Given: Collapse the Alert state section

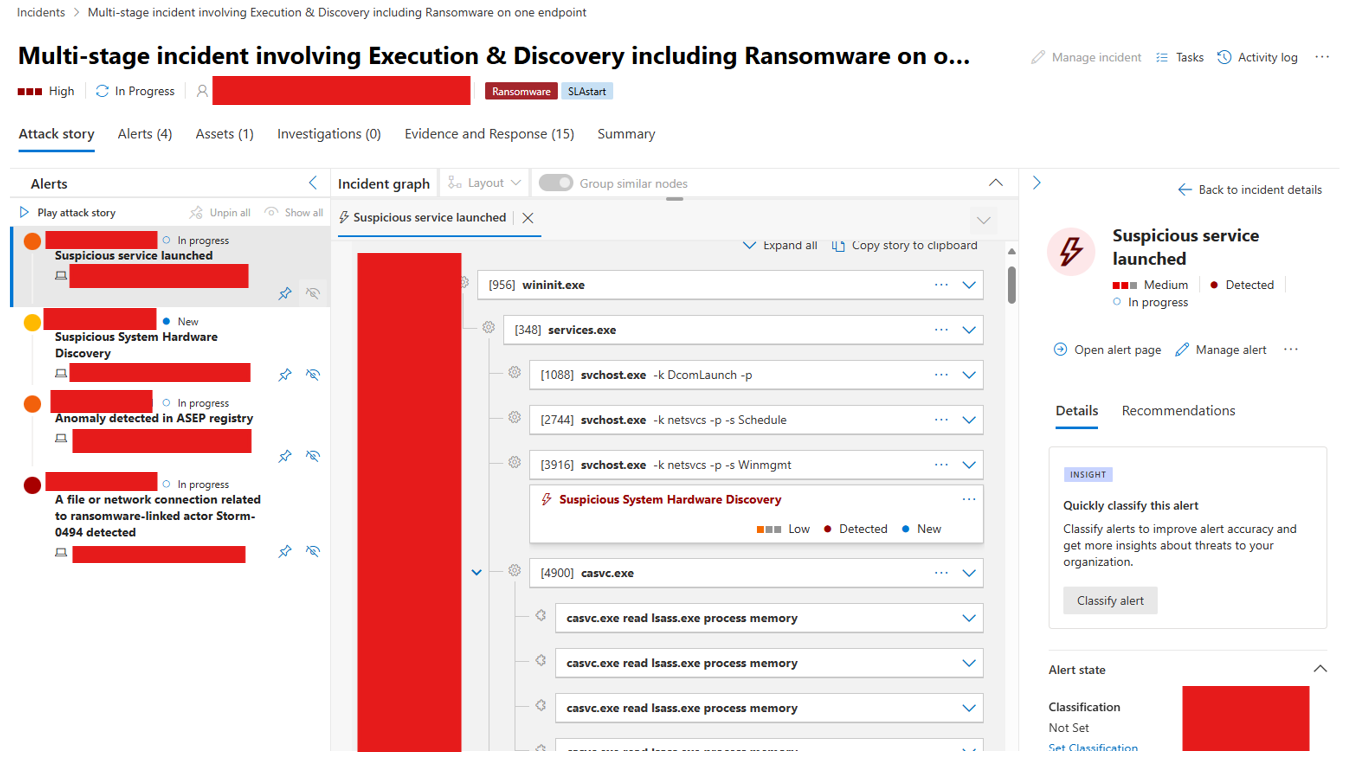Looking at the screenshot, I should [x=1320, y=669].
